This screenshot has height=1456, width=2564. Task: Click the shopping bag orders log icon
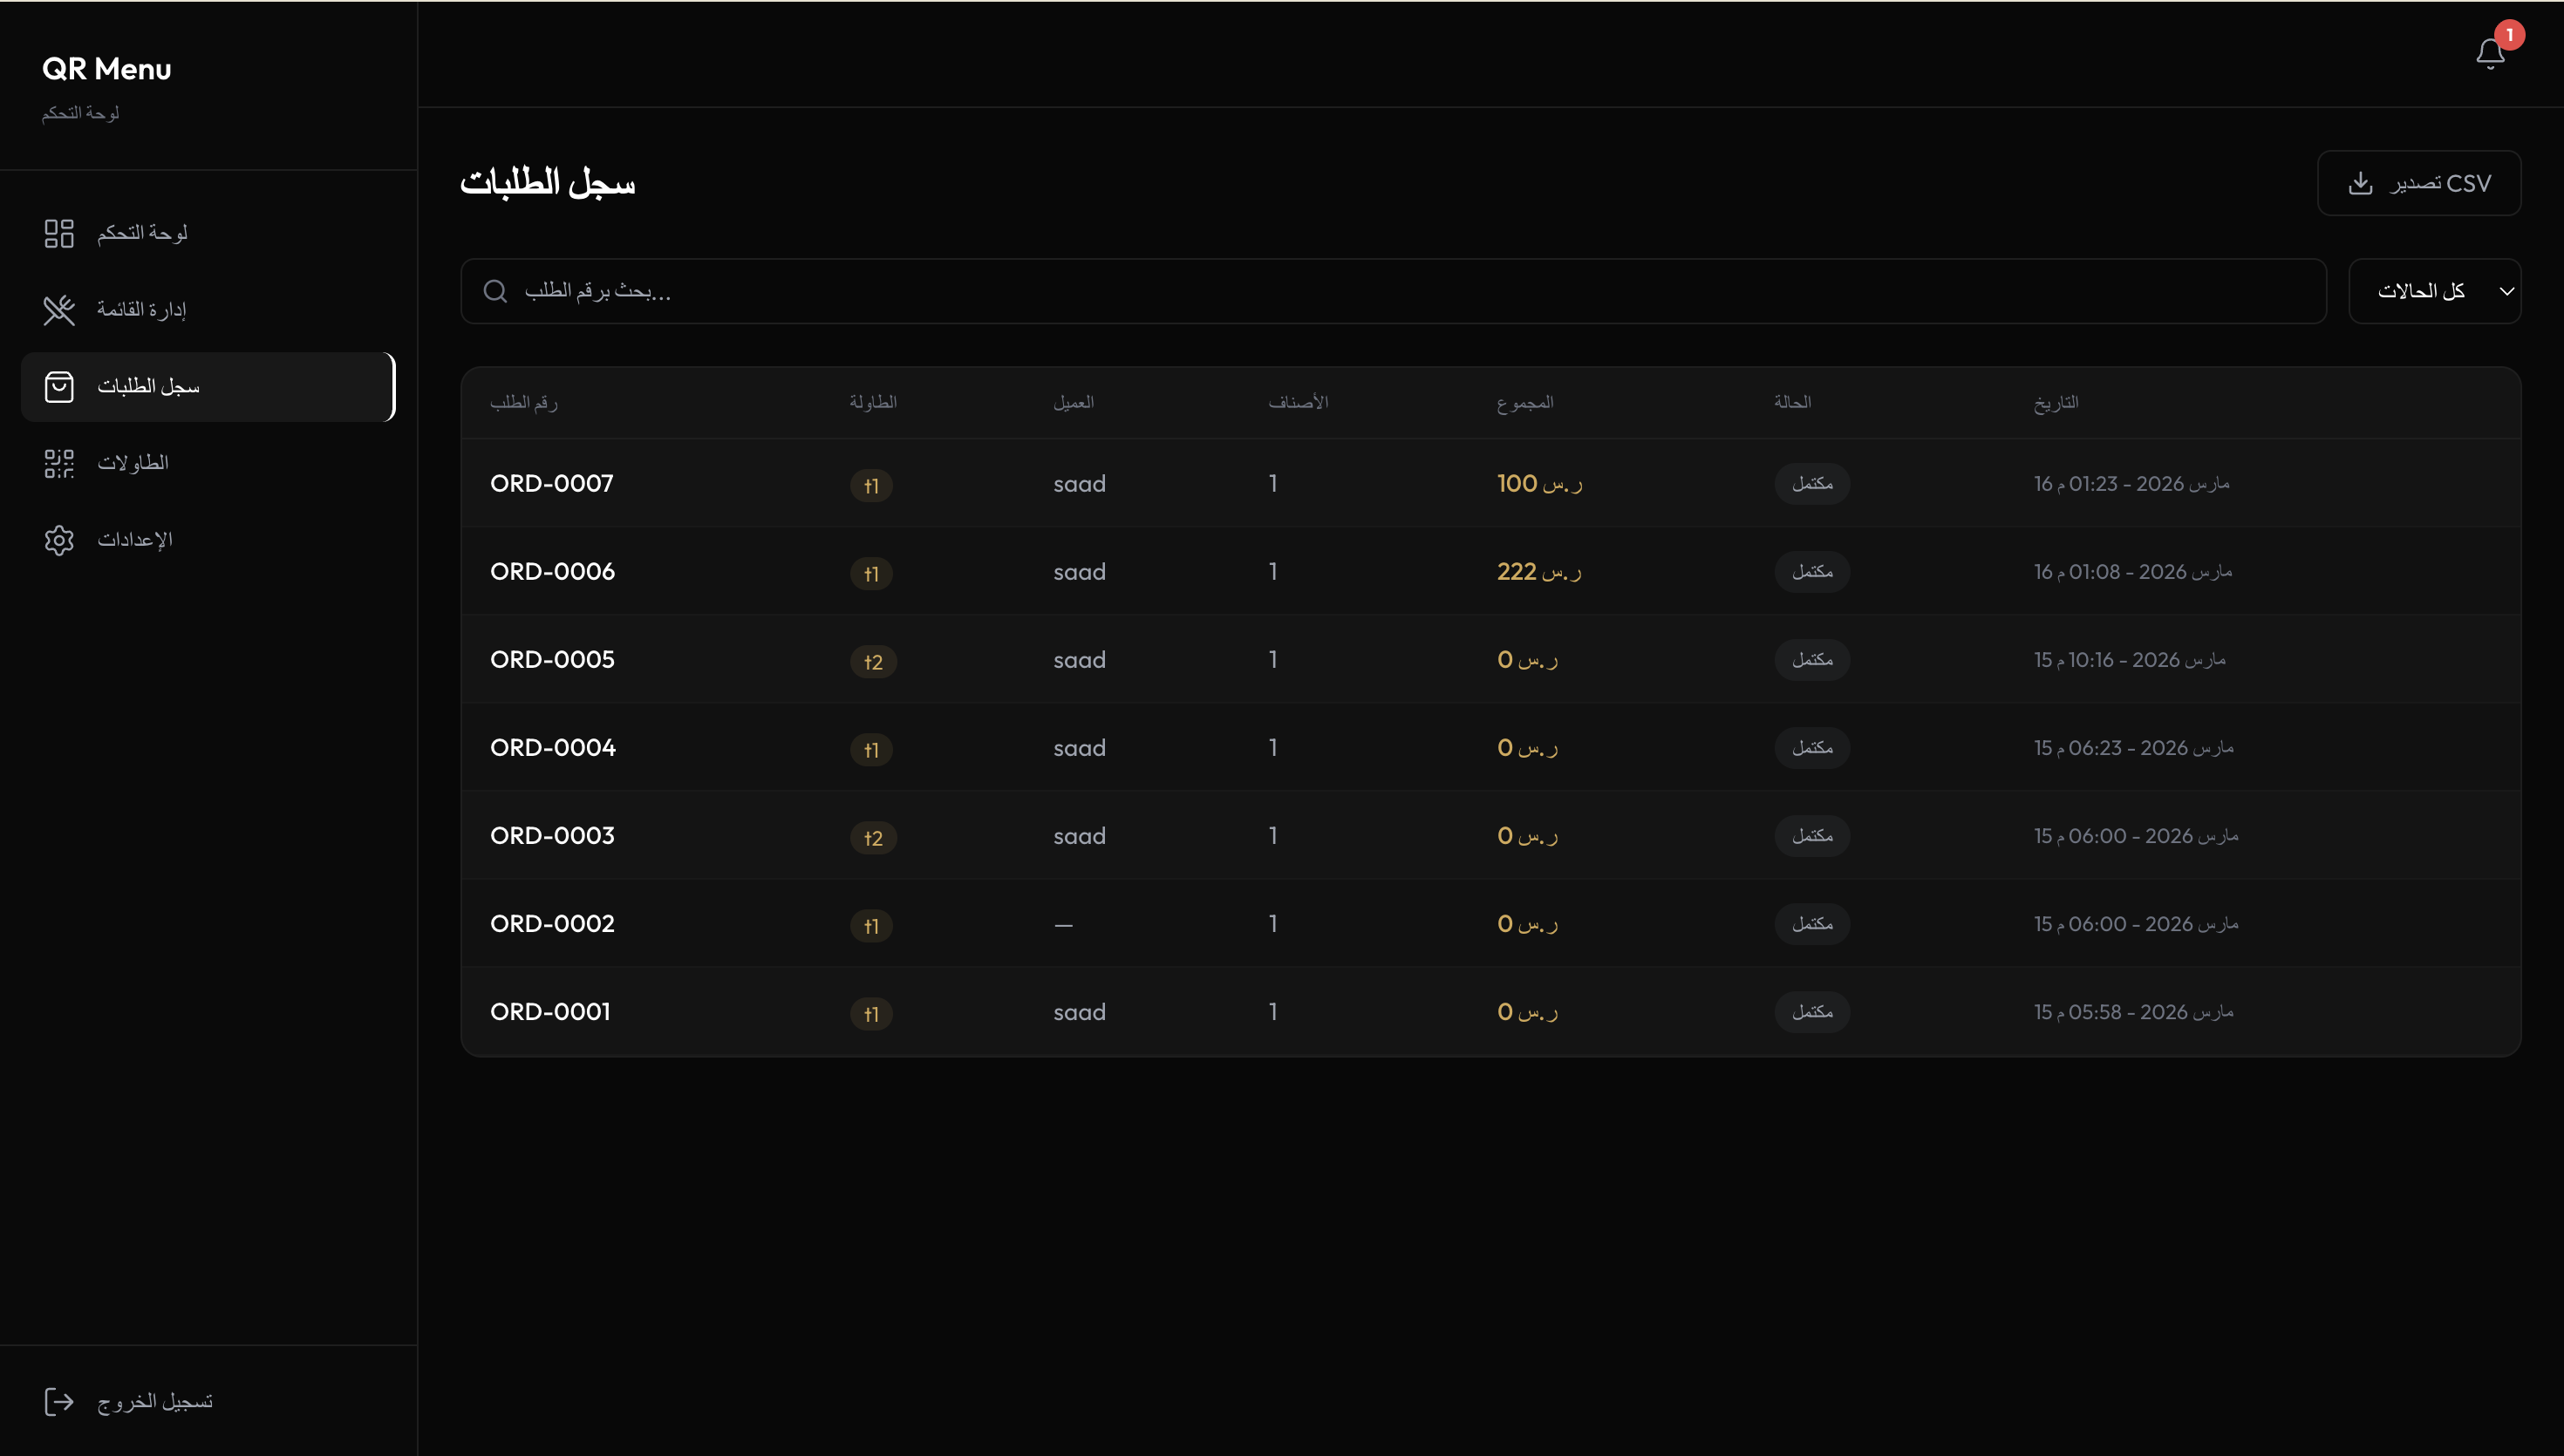click(x=59, y=387)
